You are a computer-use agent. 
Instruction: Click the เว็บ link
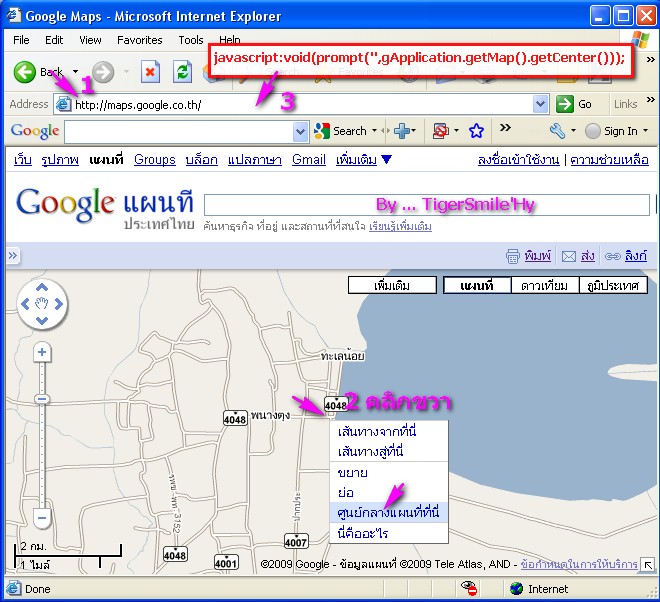pos(23,160)
